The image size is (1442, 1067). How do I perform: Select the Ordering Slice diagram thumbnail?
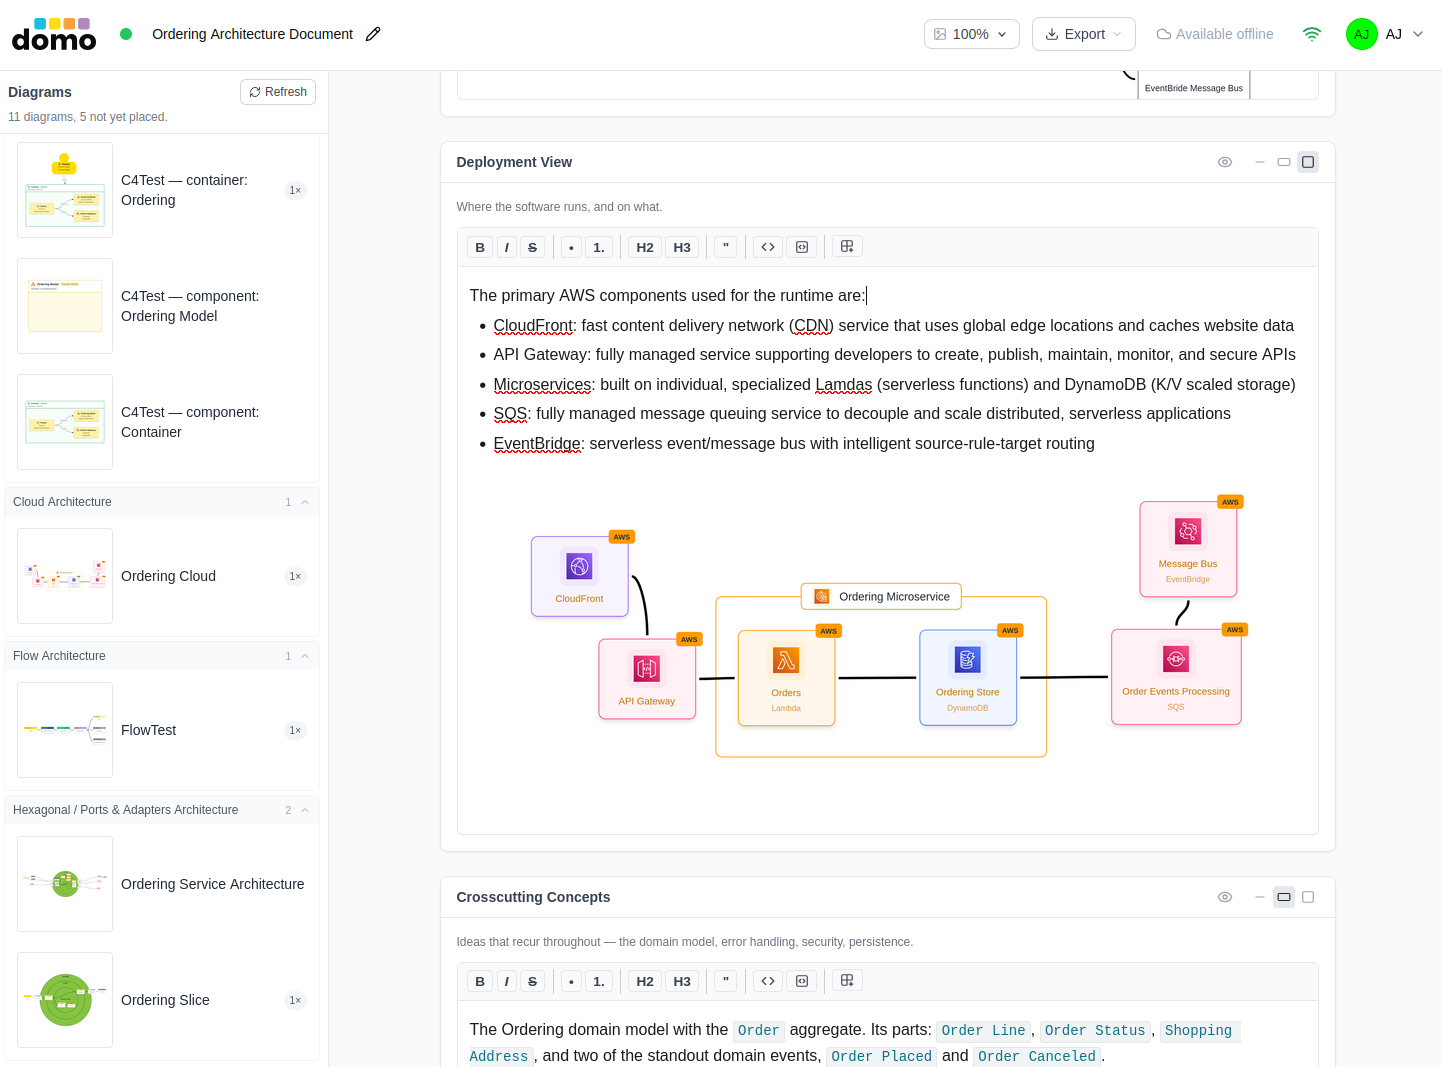click(x=65, y=1000)
